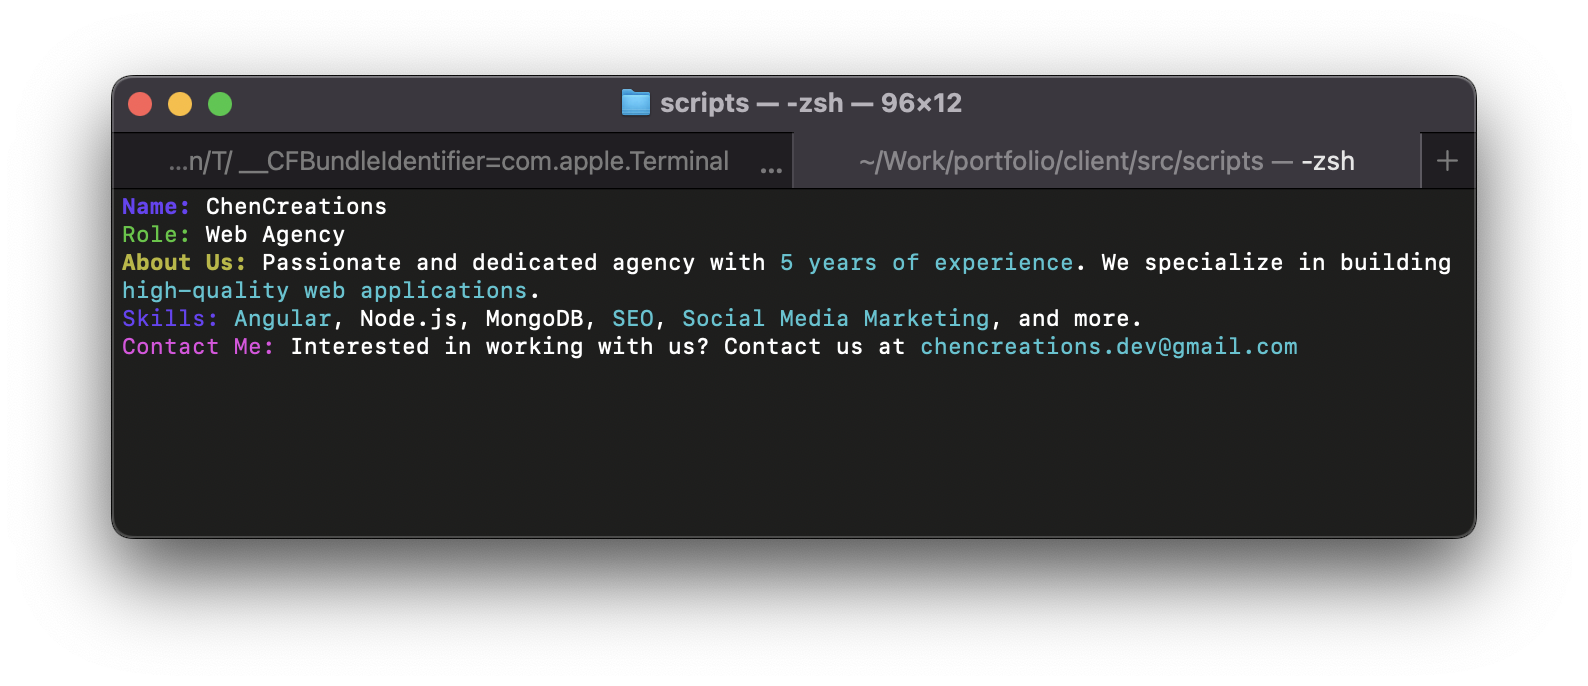Viewport: 1588px width, 686px height.
Task: Click the "high-quality web applications" text
Action: tap(324, 291)
